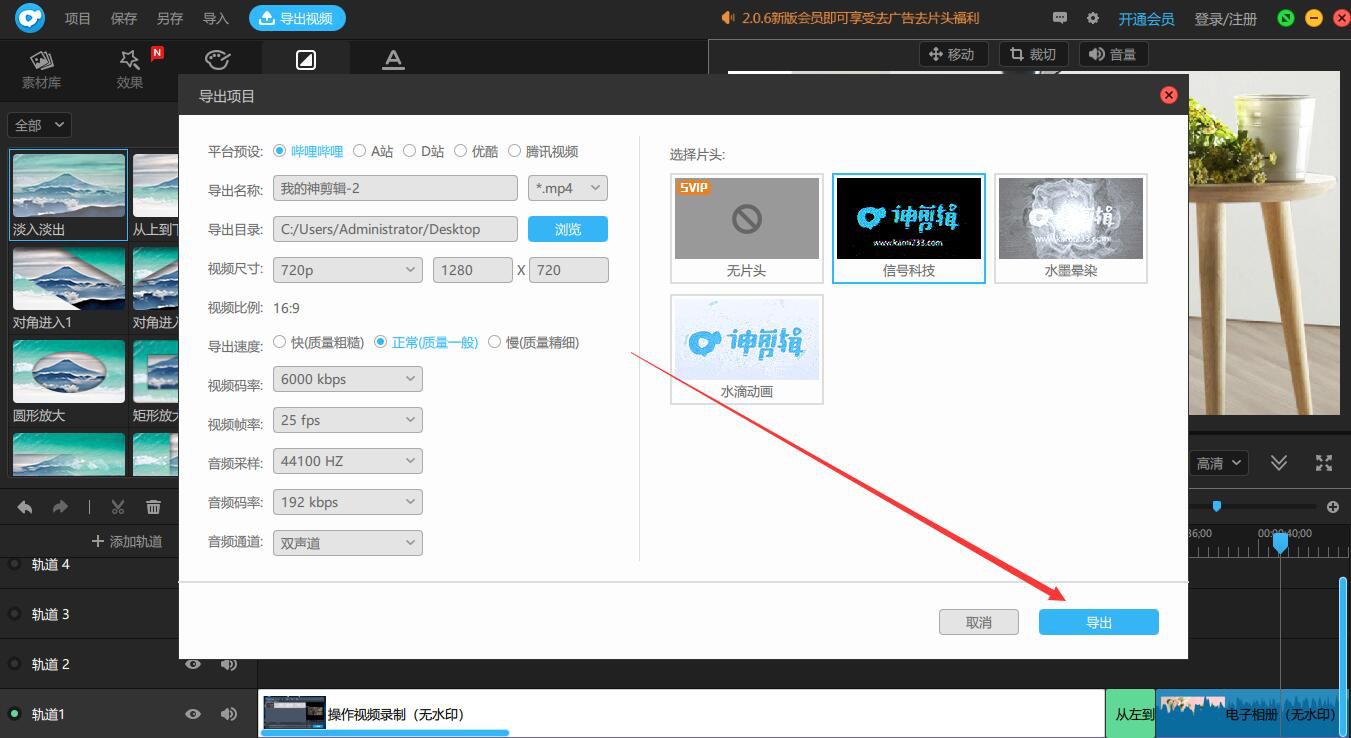The width and height of the screenshot is (1351, 738).
Task: Choose 正常(质量一般) export speed
Action: pyautogui.click(x=426, y=342)
